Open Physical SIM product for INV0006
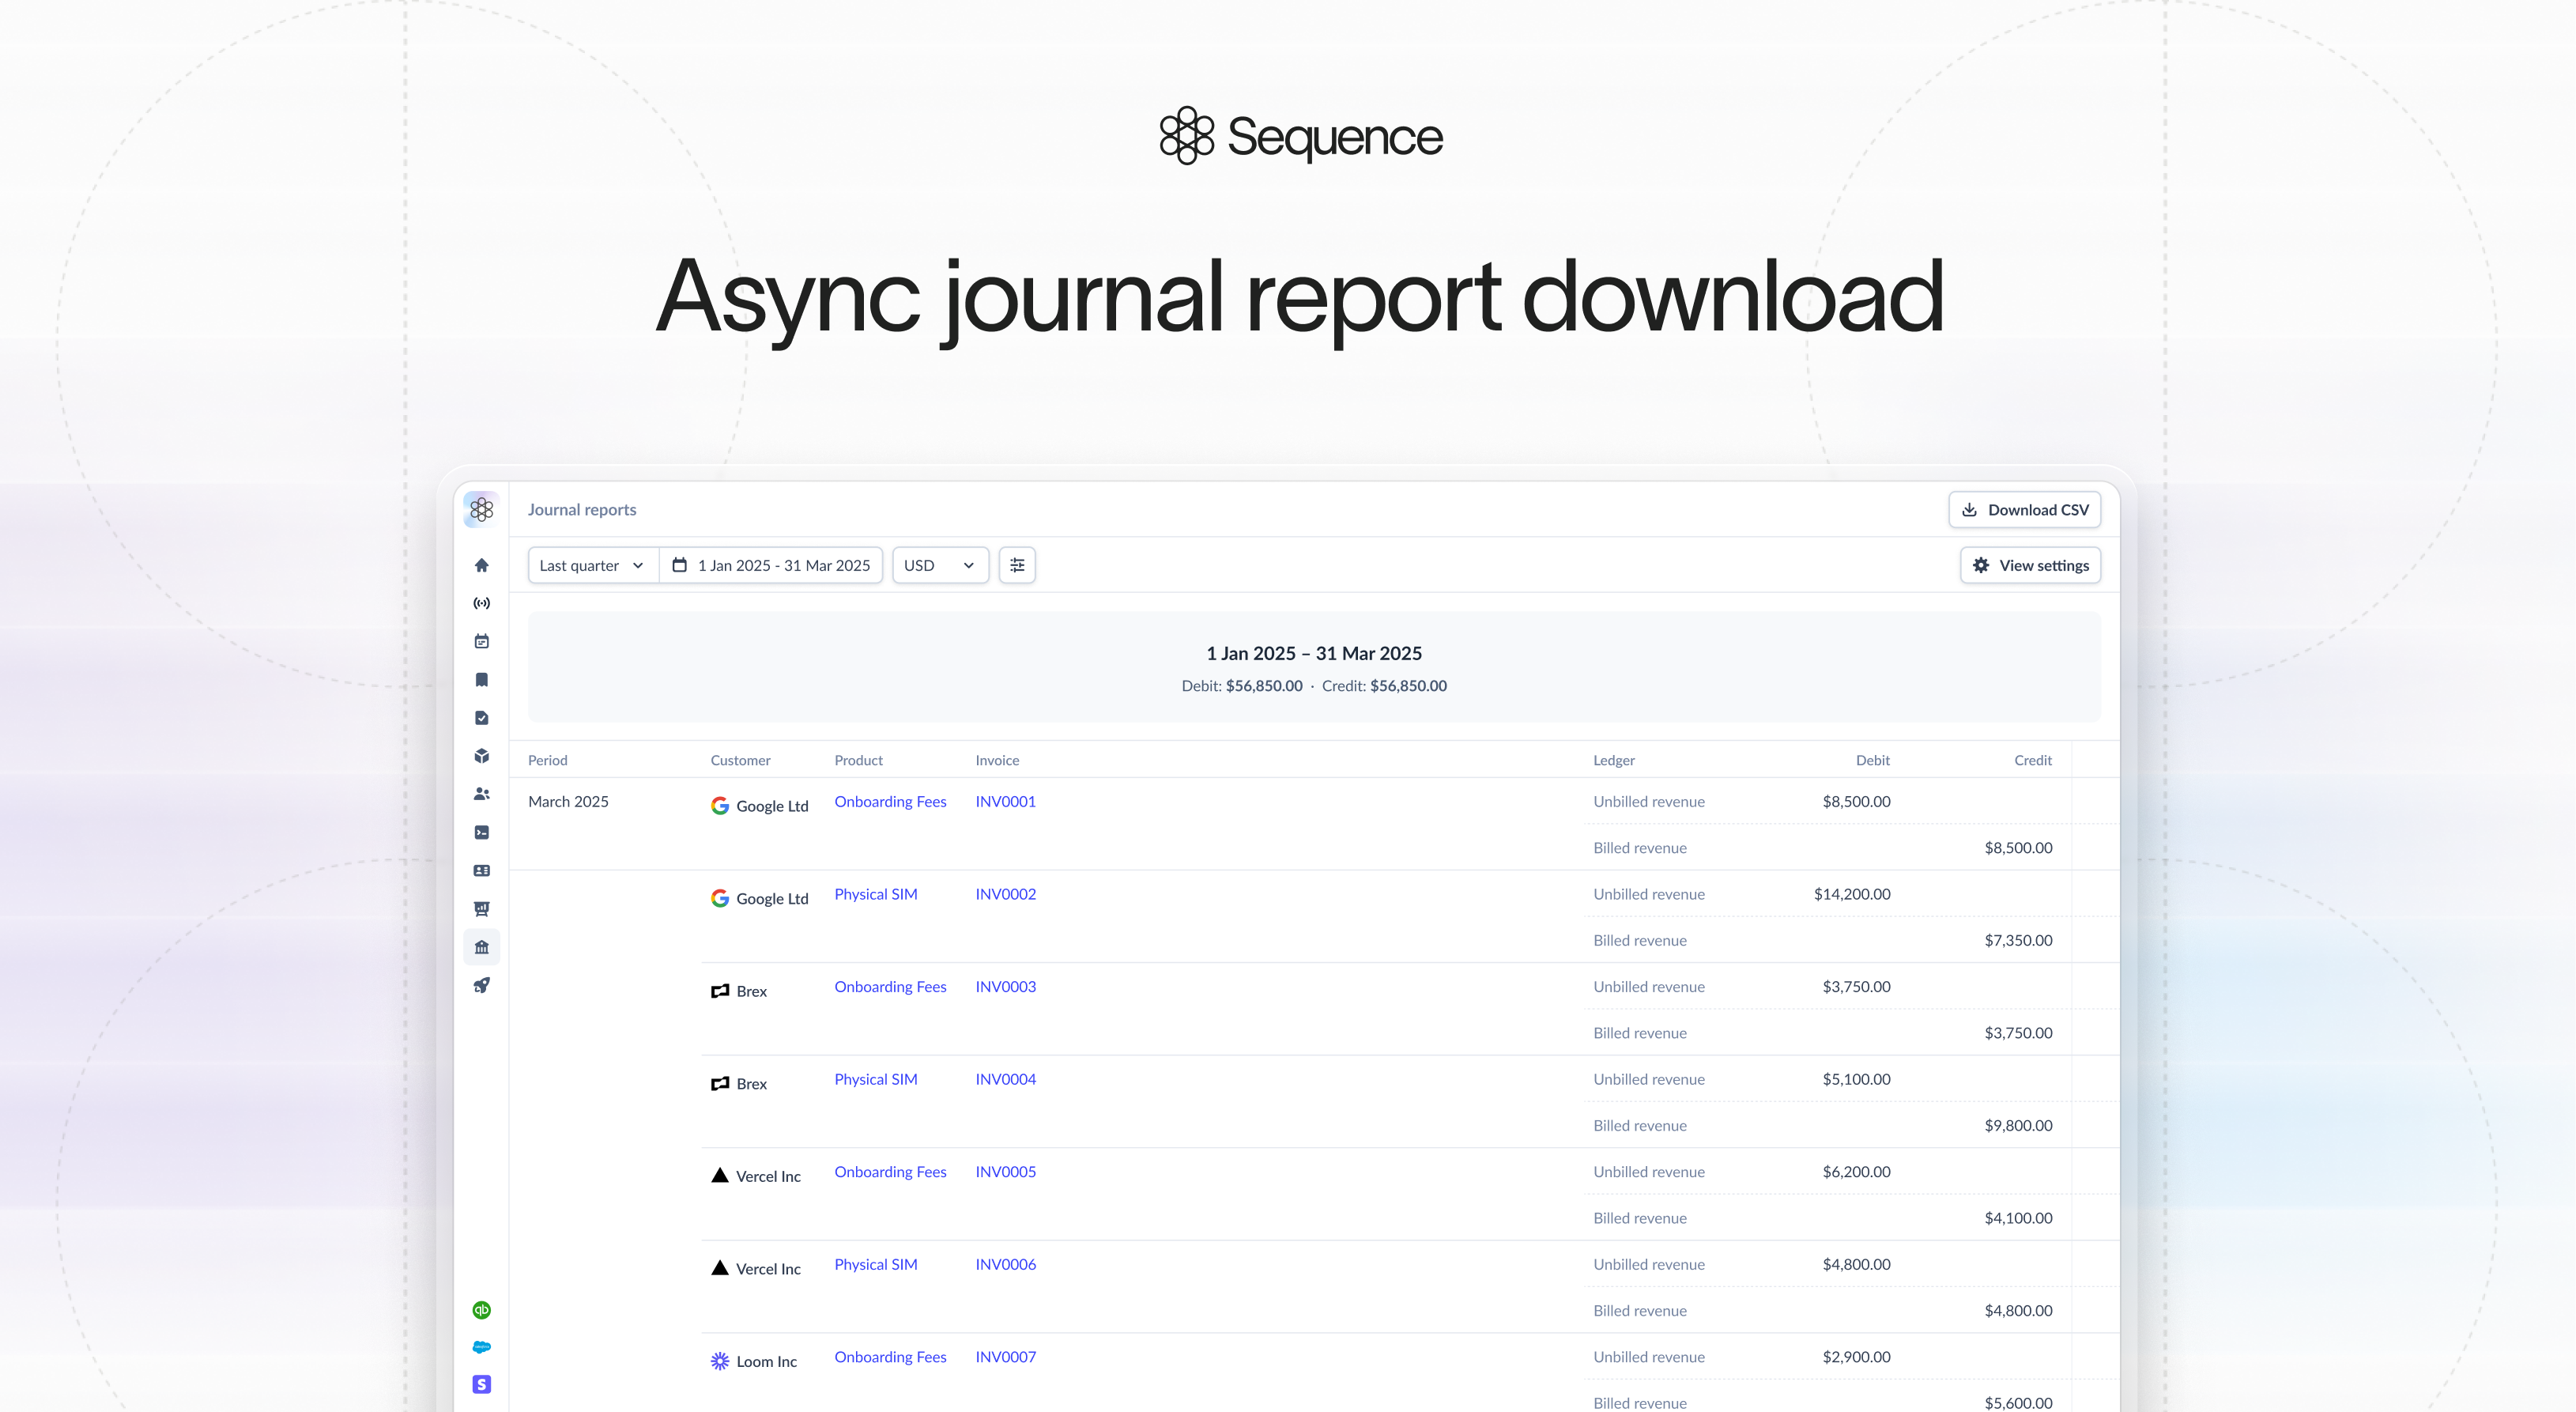 pos(876,1264)
